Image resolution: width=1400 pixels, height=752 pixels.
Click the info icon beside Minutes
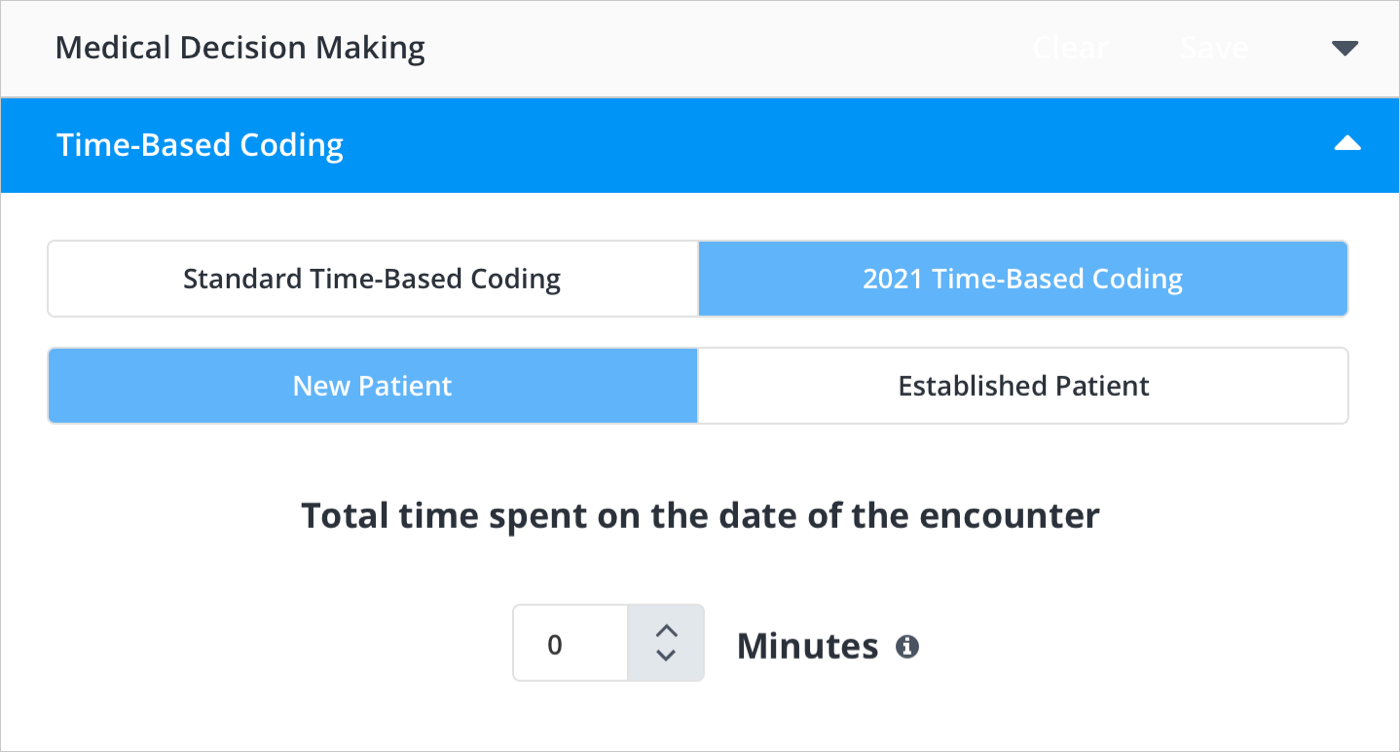(907, 647)
